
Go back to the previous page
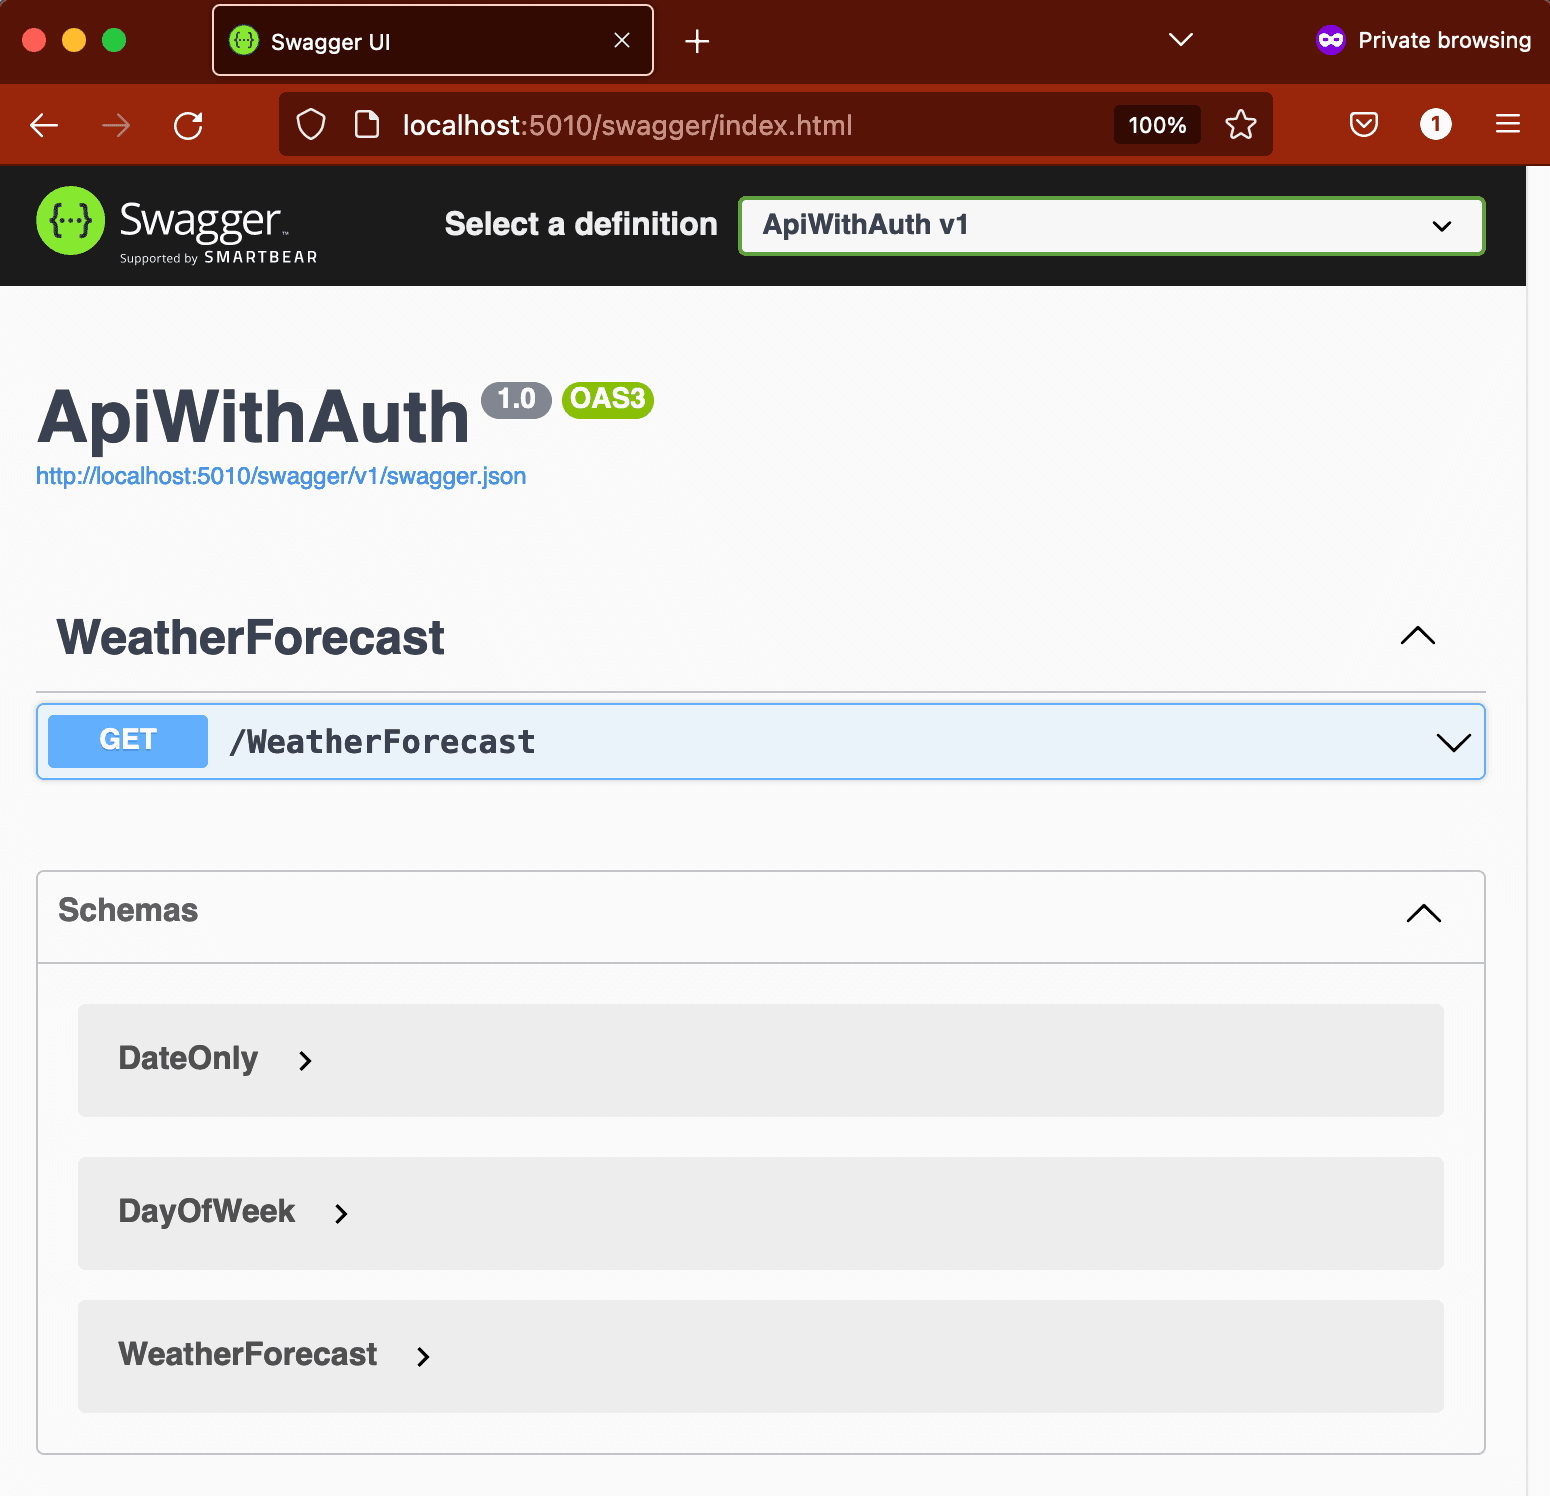click(x=44, y=125)
